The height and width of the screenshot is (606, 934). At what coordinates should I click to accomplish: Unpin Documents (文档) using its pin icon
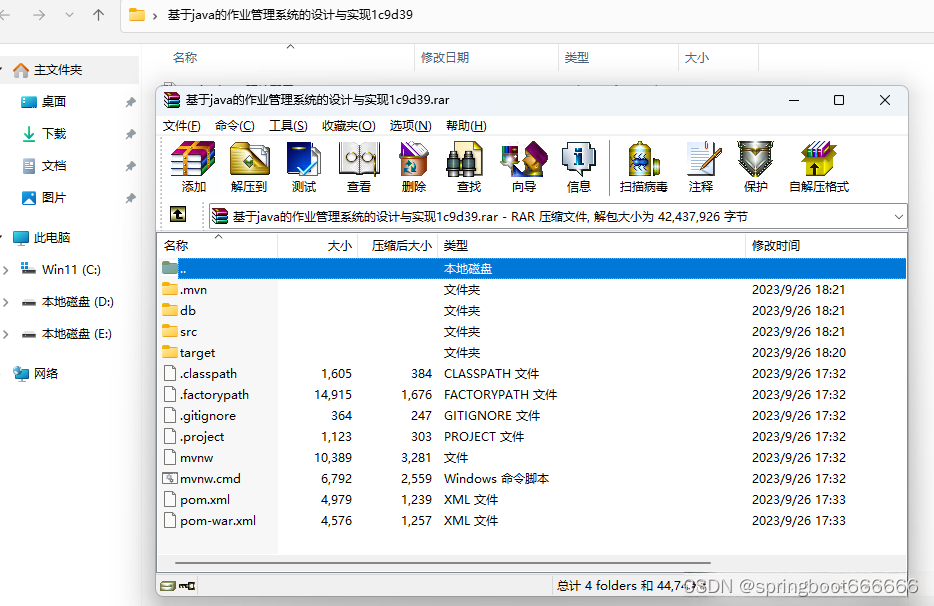[x=130, y=166]
